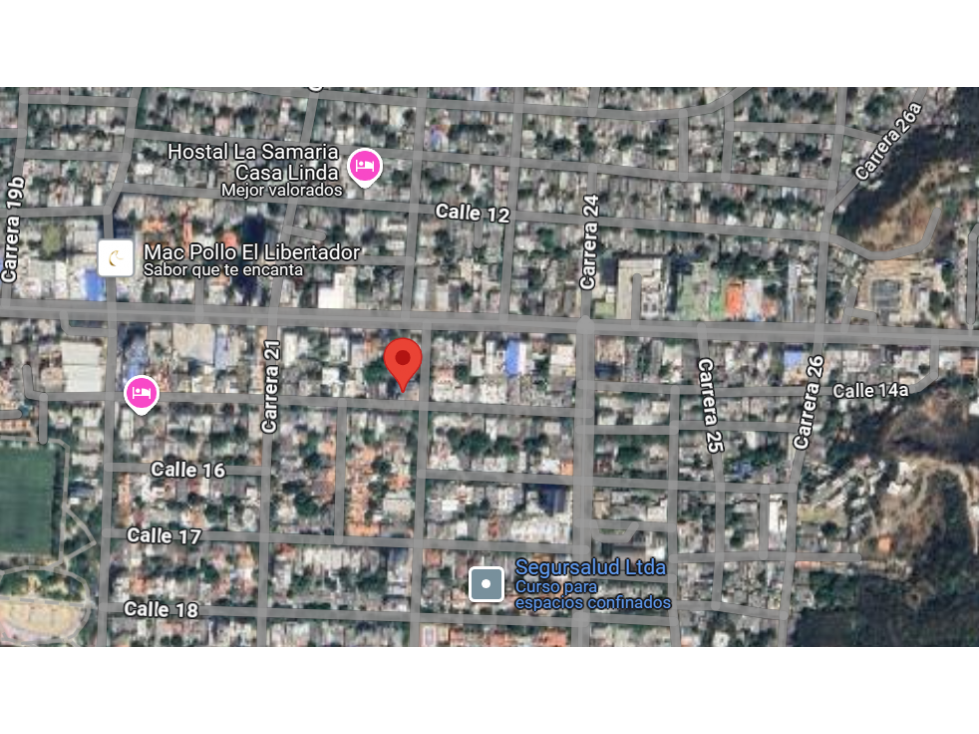Viewport: 979px width, 734px height.
Task: Click the Carrera 26 street label
Action: click(809, 402)
